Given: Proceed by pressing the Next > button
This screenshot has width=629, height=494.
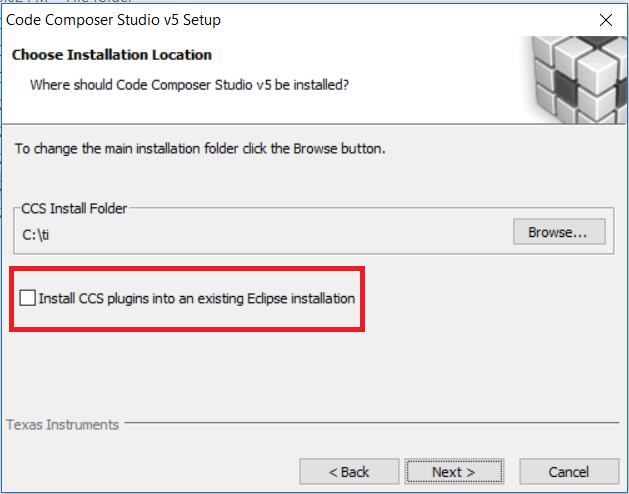Looking at the screenshot, I should 453,471.
